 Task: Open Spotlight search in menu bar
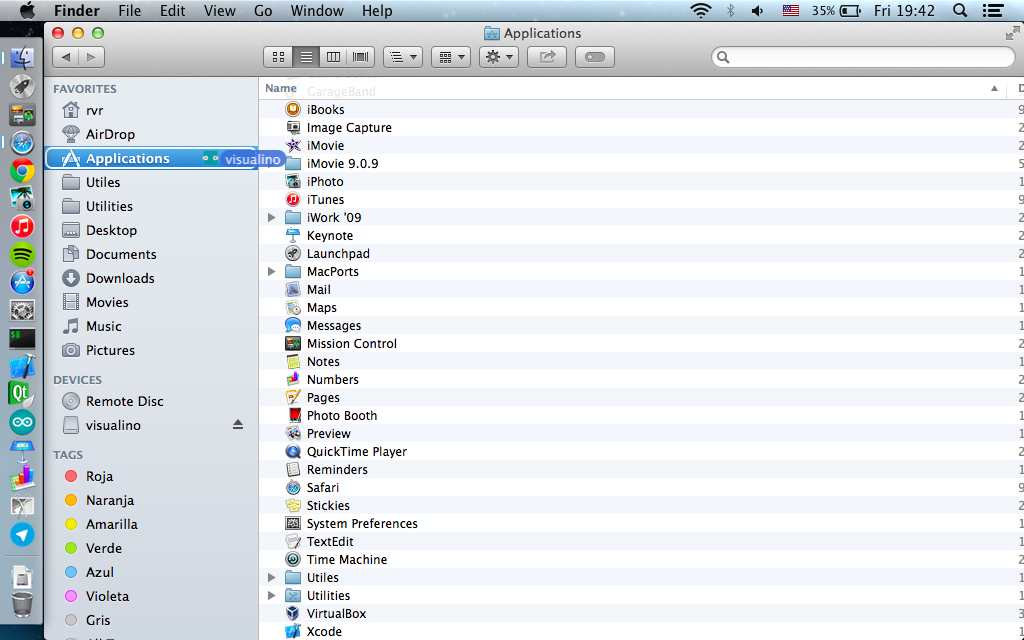[x=959, y=10]
